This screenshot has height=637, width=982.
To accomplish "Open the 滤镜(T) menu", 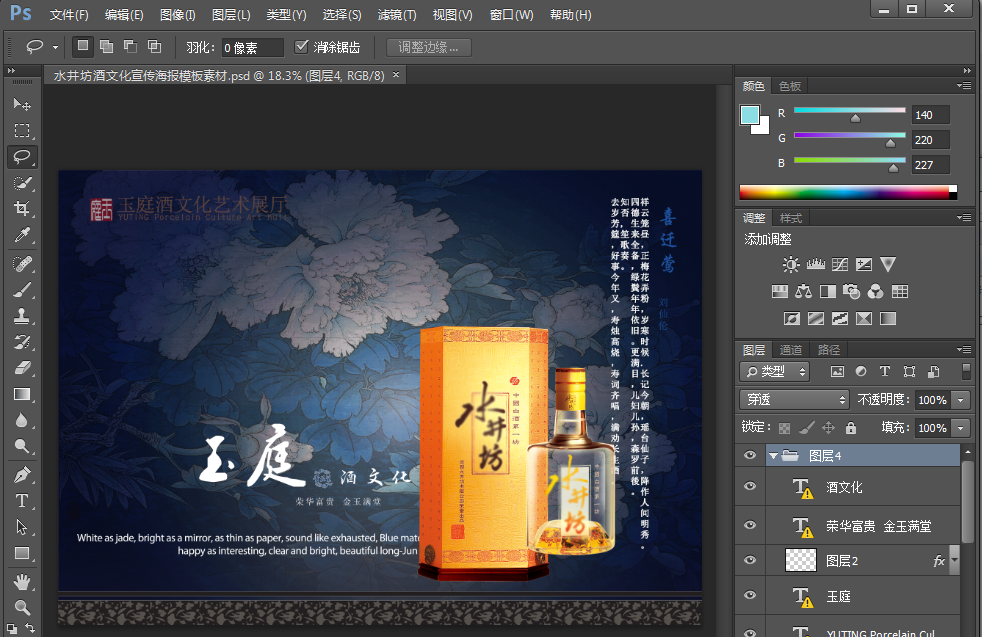I will pyautogui.click(x=396, y=15).
